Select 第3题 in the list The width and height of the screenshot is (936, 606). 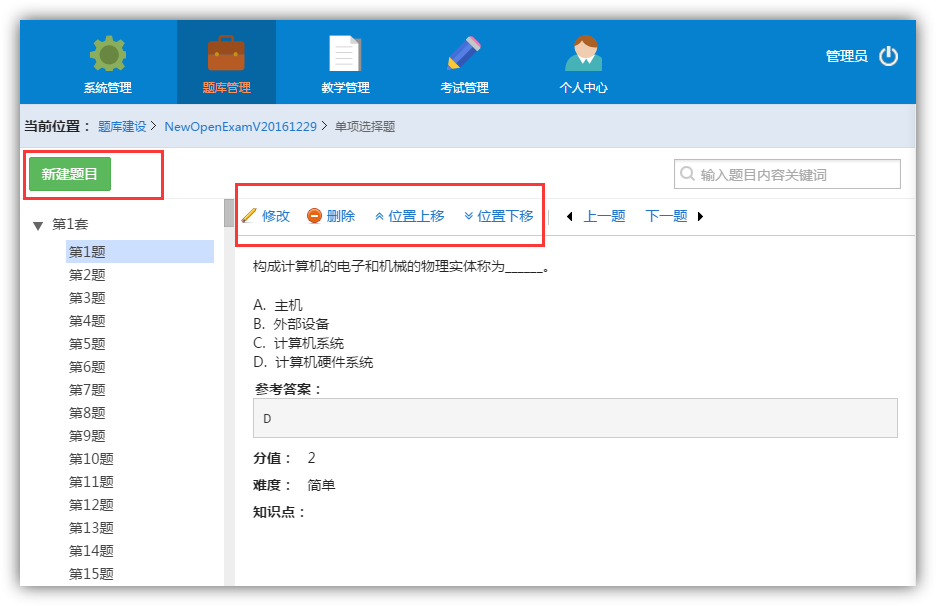pyautogui.click(x=87, y=297)
